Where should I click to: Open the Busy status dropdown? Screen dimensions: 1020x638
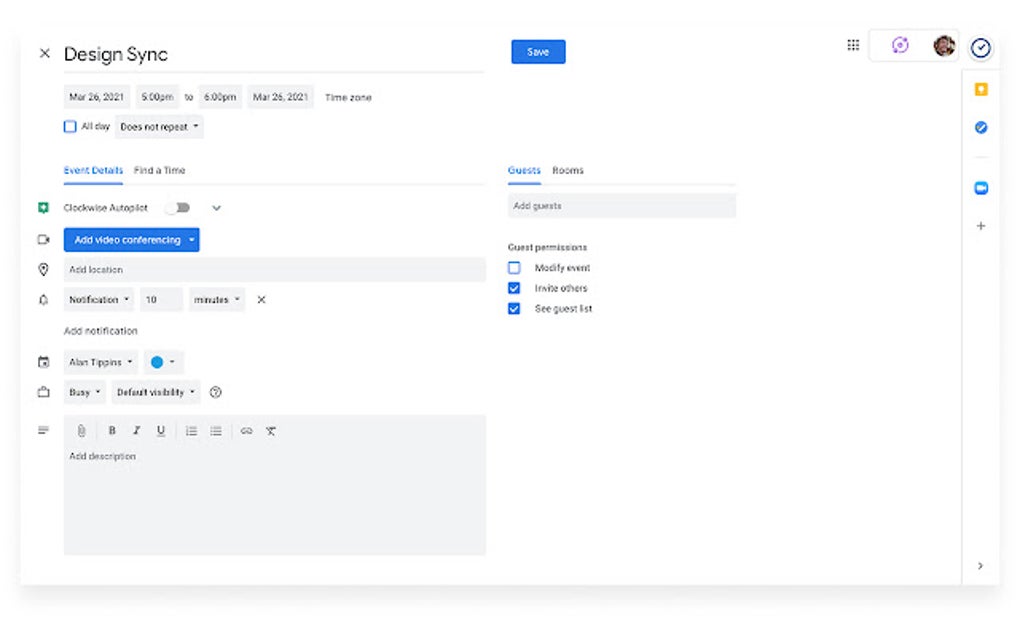click(85, 392)
